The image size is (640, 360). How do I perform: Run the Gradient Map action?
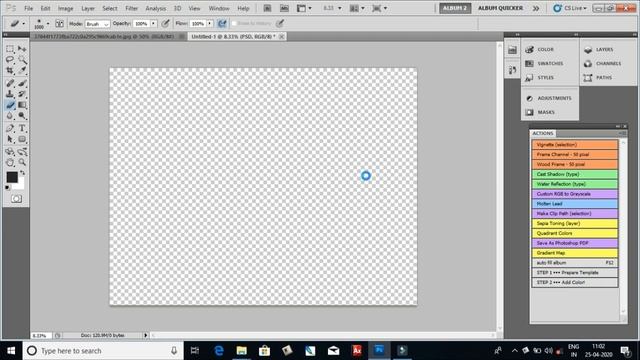click(x=575, y=253)
